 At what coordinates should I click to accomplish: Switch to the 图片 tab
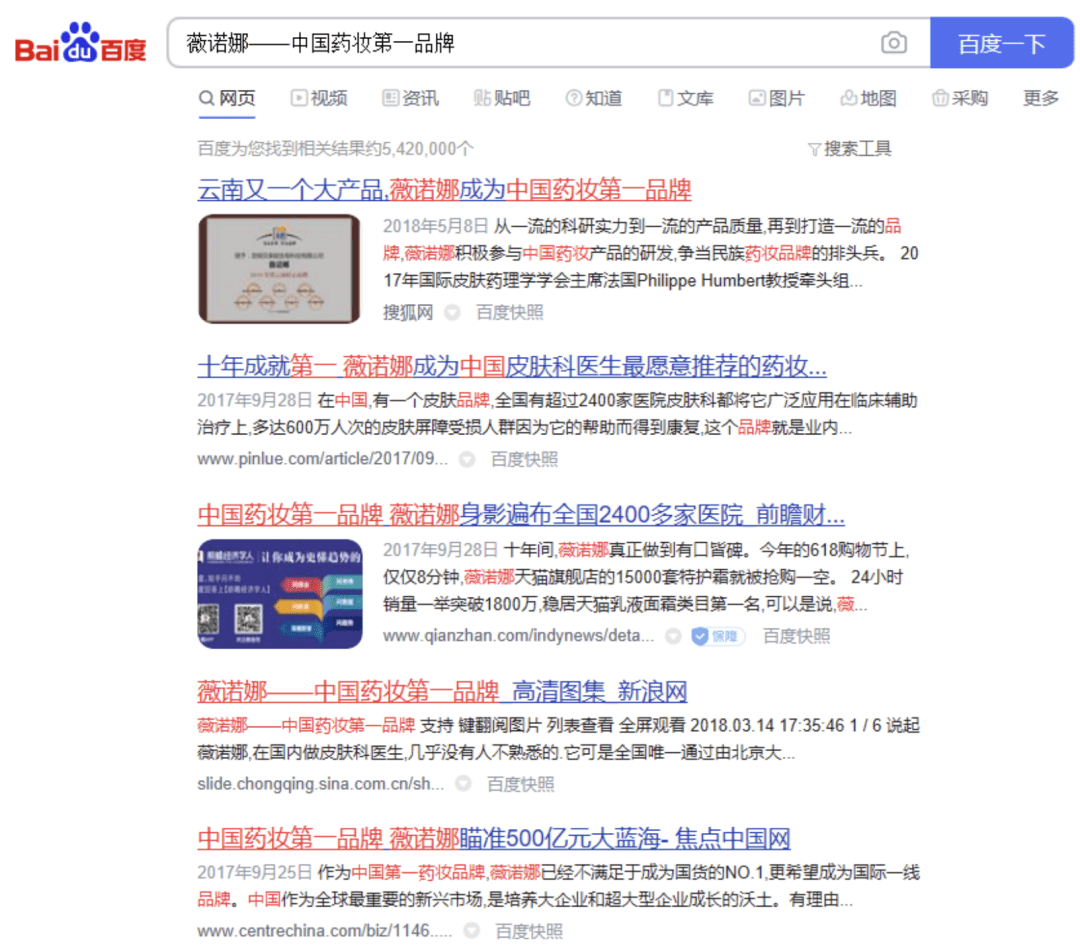[777, 99]
